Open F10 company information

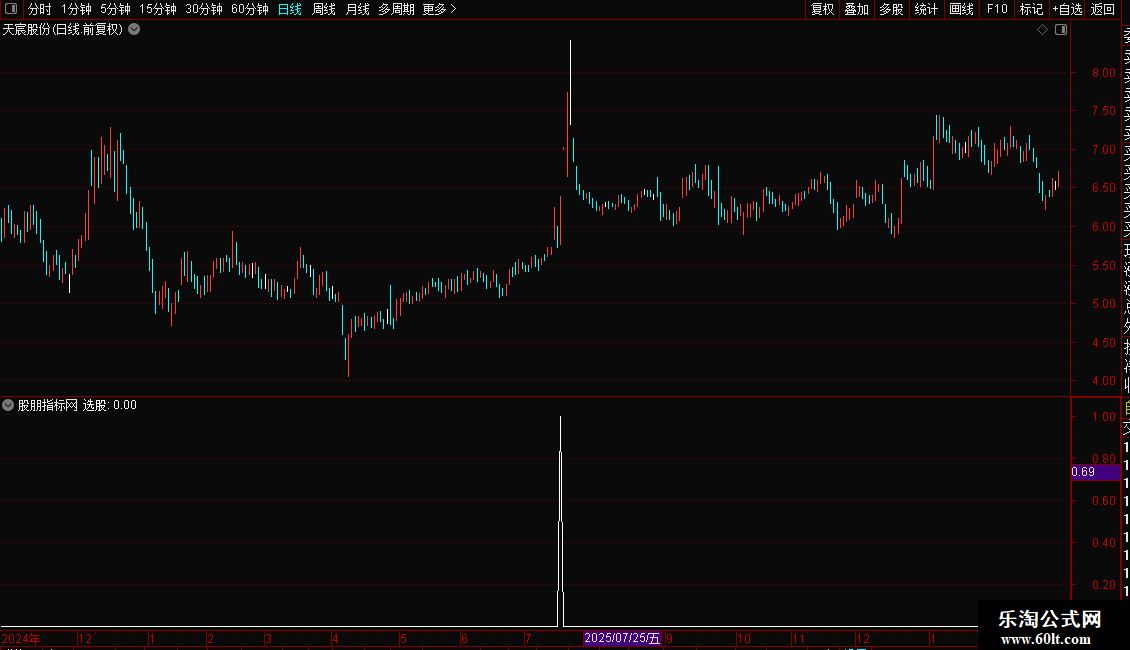coord(997,9)
